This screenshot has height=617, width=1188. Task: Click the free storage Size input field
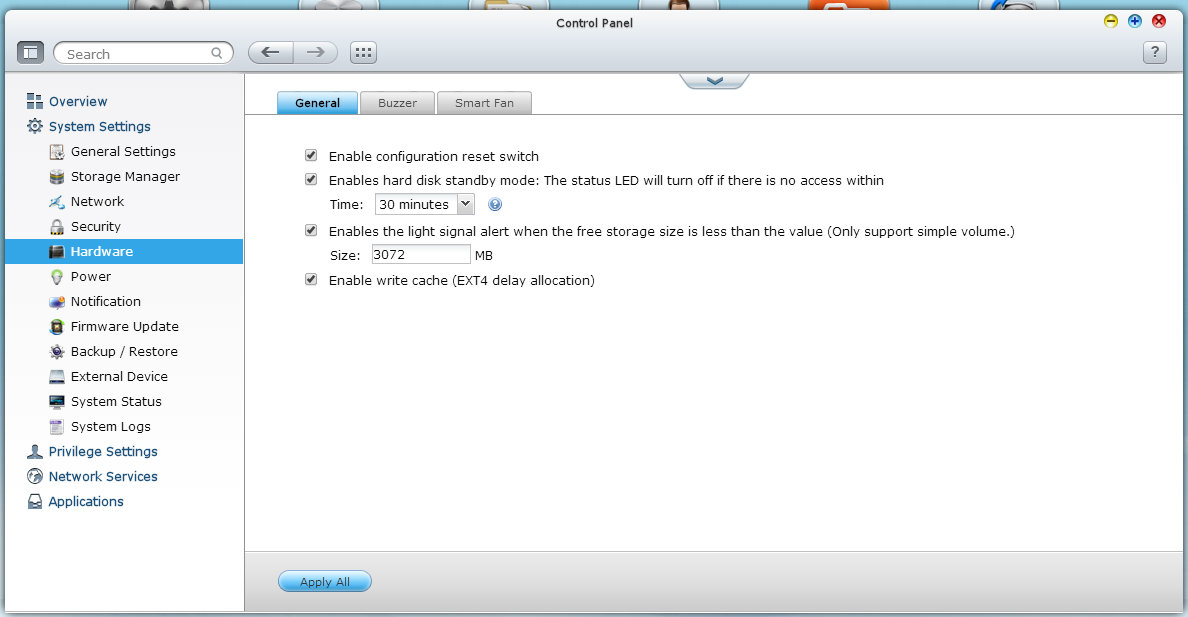point(420,255)
